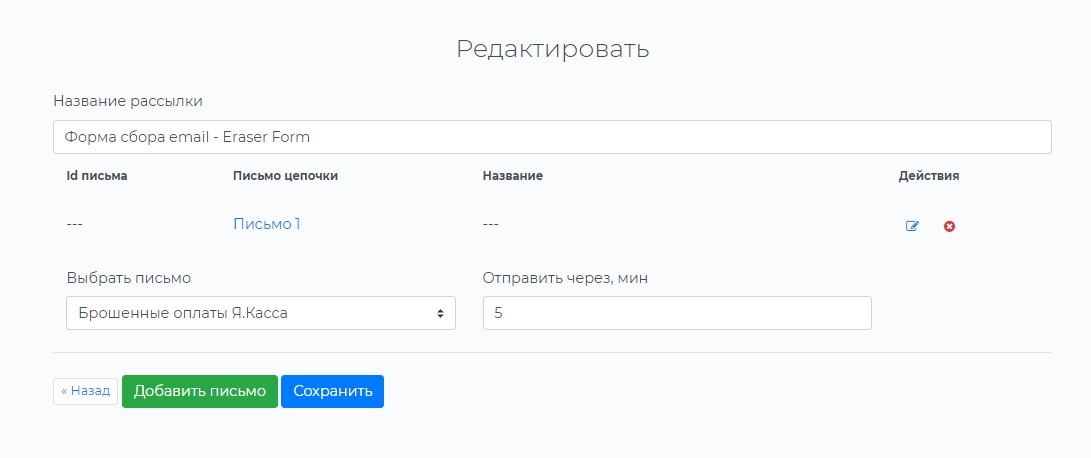Click the arrows on the Брошенные оплаты select box
The width and height of the screenshot is (1091, 458).
440,313
